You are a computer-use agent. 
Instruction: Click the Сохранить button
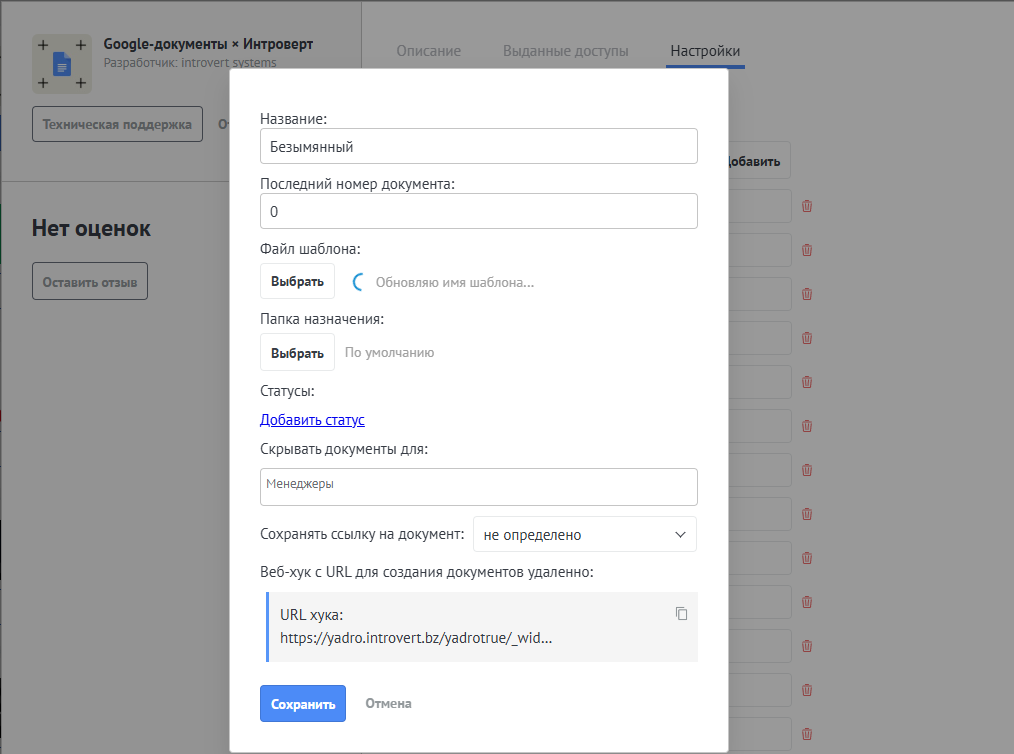click(x=303, y=704)
